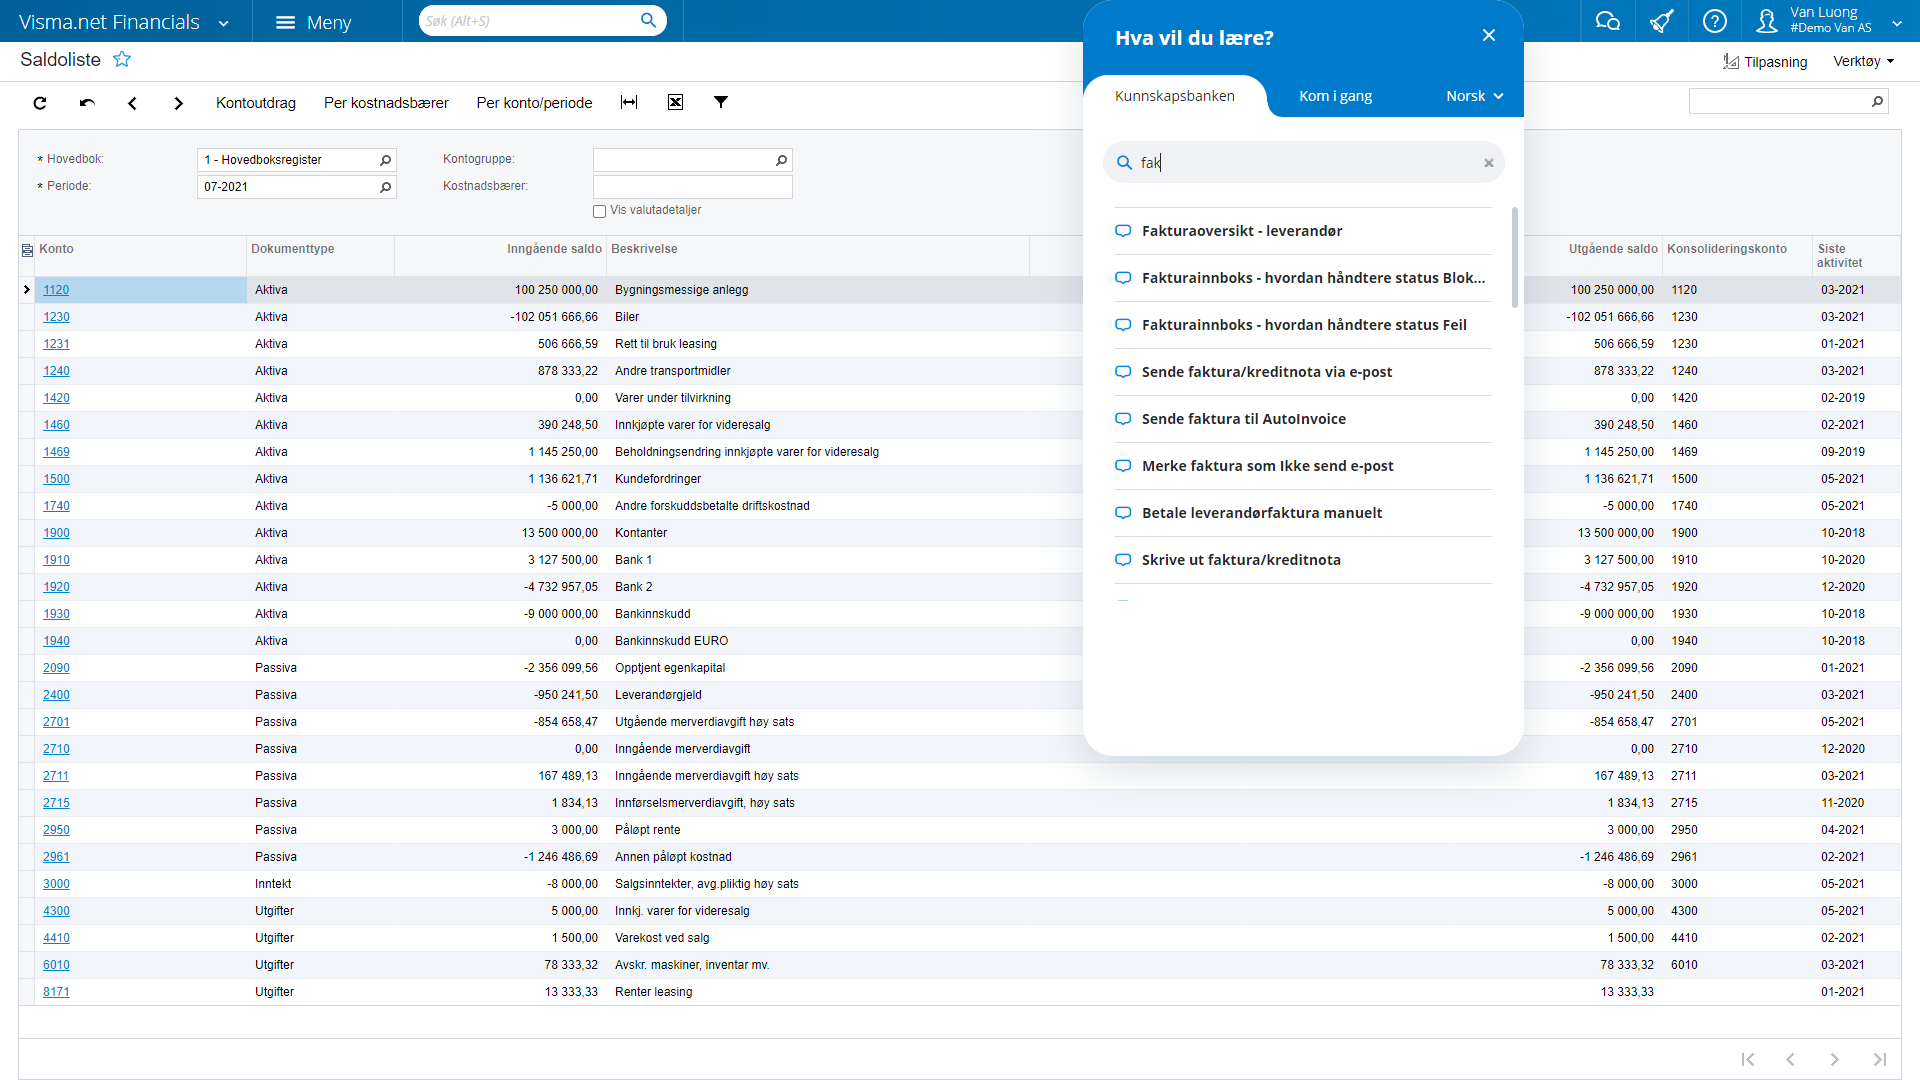The height and width of the screenshot is (1080, 1920).
Task: Expand the Verktøy dropdown menu
Action: (x=1863, y=61)
